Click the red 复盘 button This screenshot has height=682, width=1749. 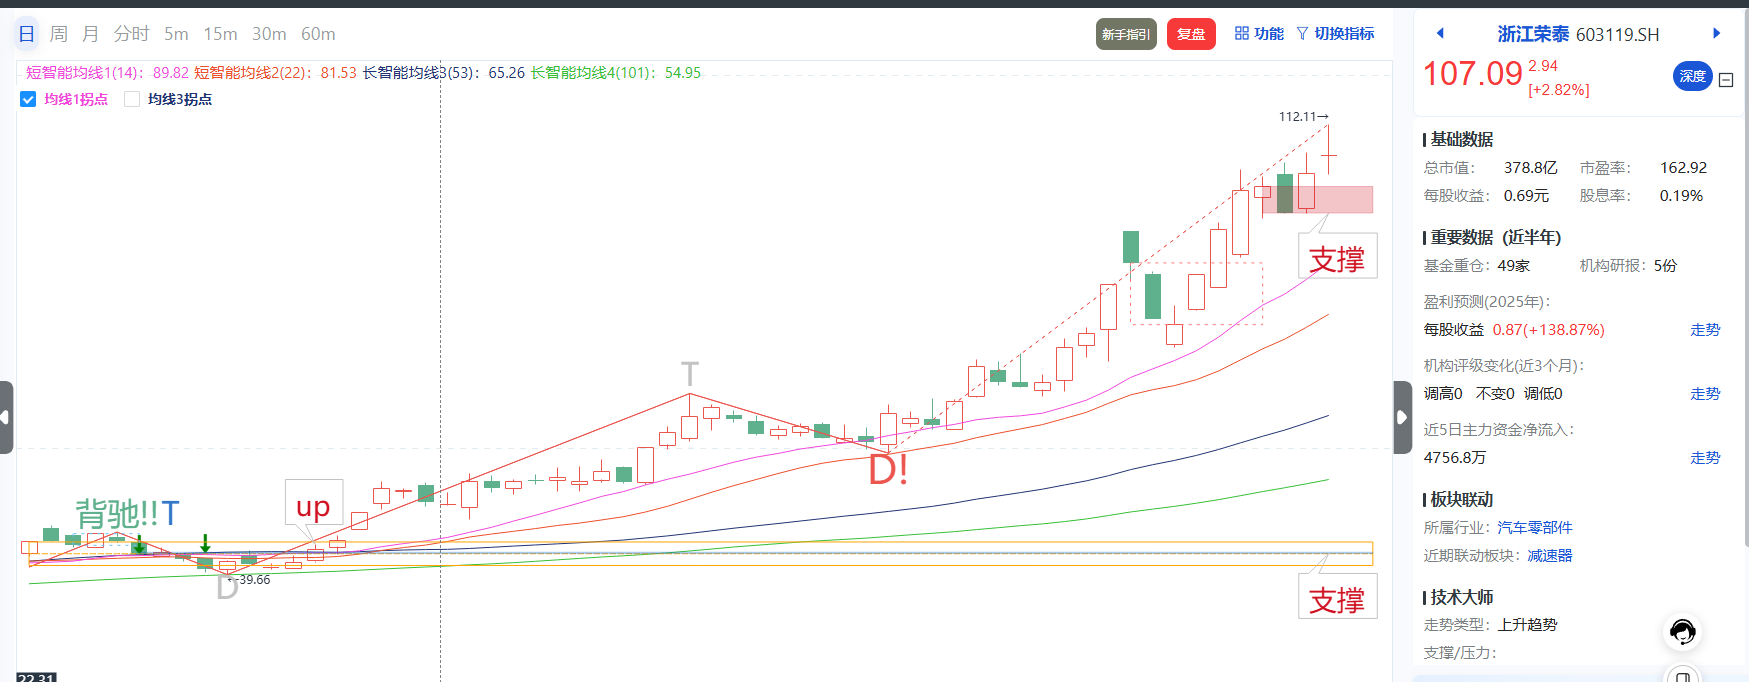point(1191,34)
